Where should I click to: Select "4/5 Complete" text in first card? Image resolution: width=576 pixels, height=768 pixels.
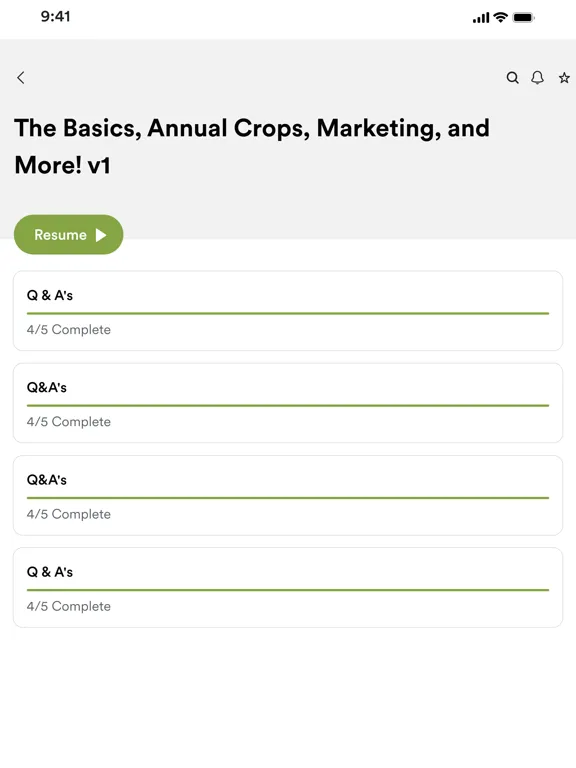click(x=69, y=330)
